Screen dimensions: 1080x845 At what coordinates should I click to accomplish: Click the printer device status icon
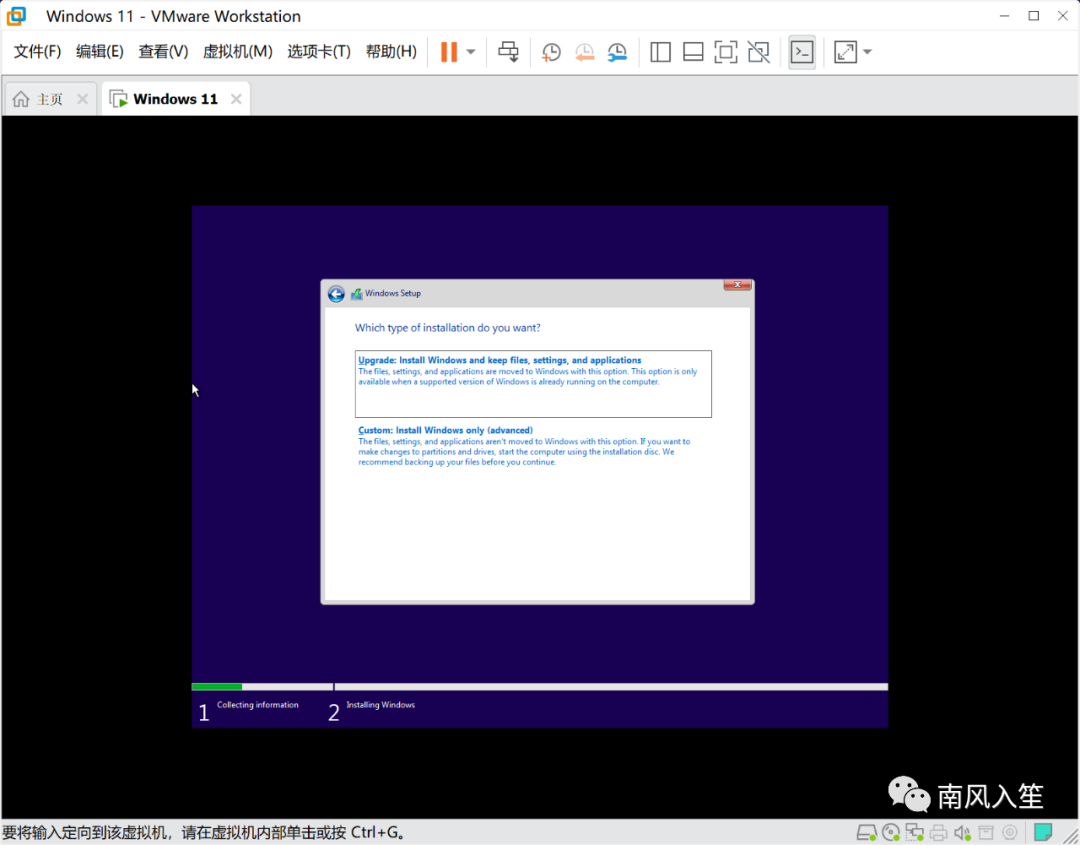[938, 833]
